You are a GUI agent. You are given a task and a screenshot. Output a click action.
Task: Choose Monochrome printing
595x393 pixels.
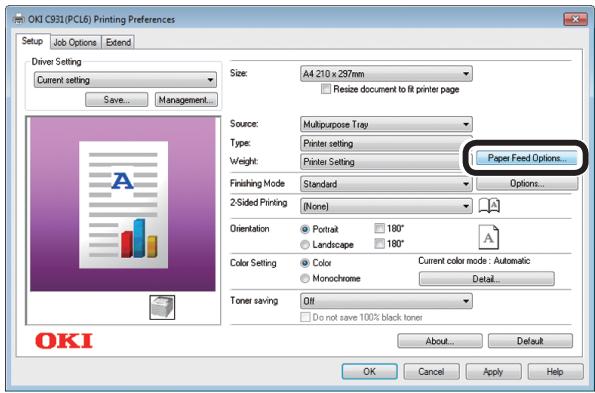click(305, 278)
